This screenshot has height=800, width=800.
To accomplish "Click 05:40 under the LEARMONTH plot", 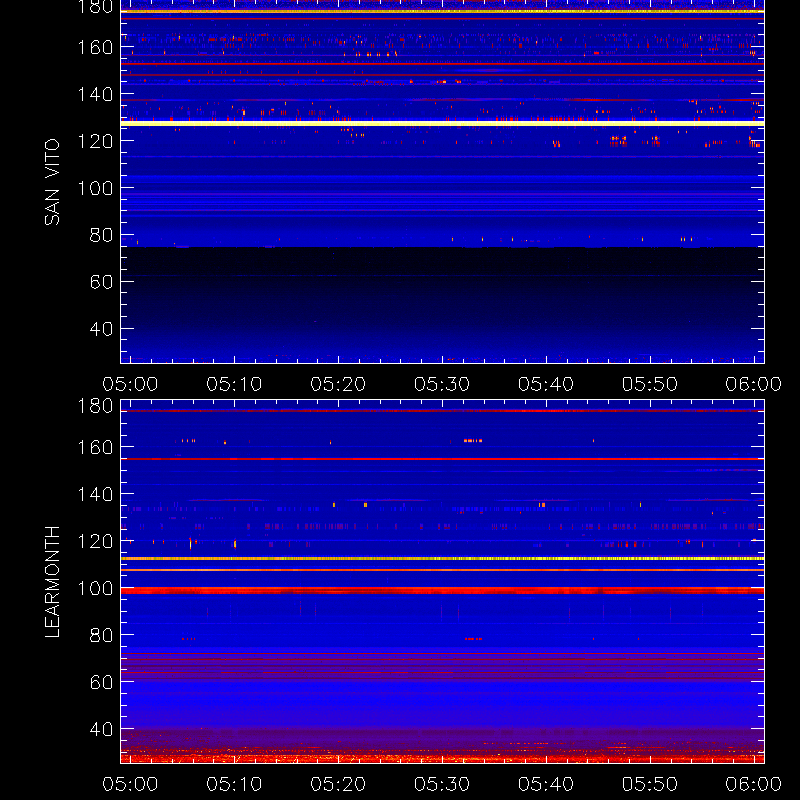I will (546, 784).
